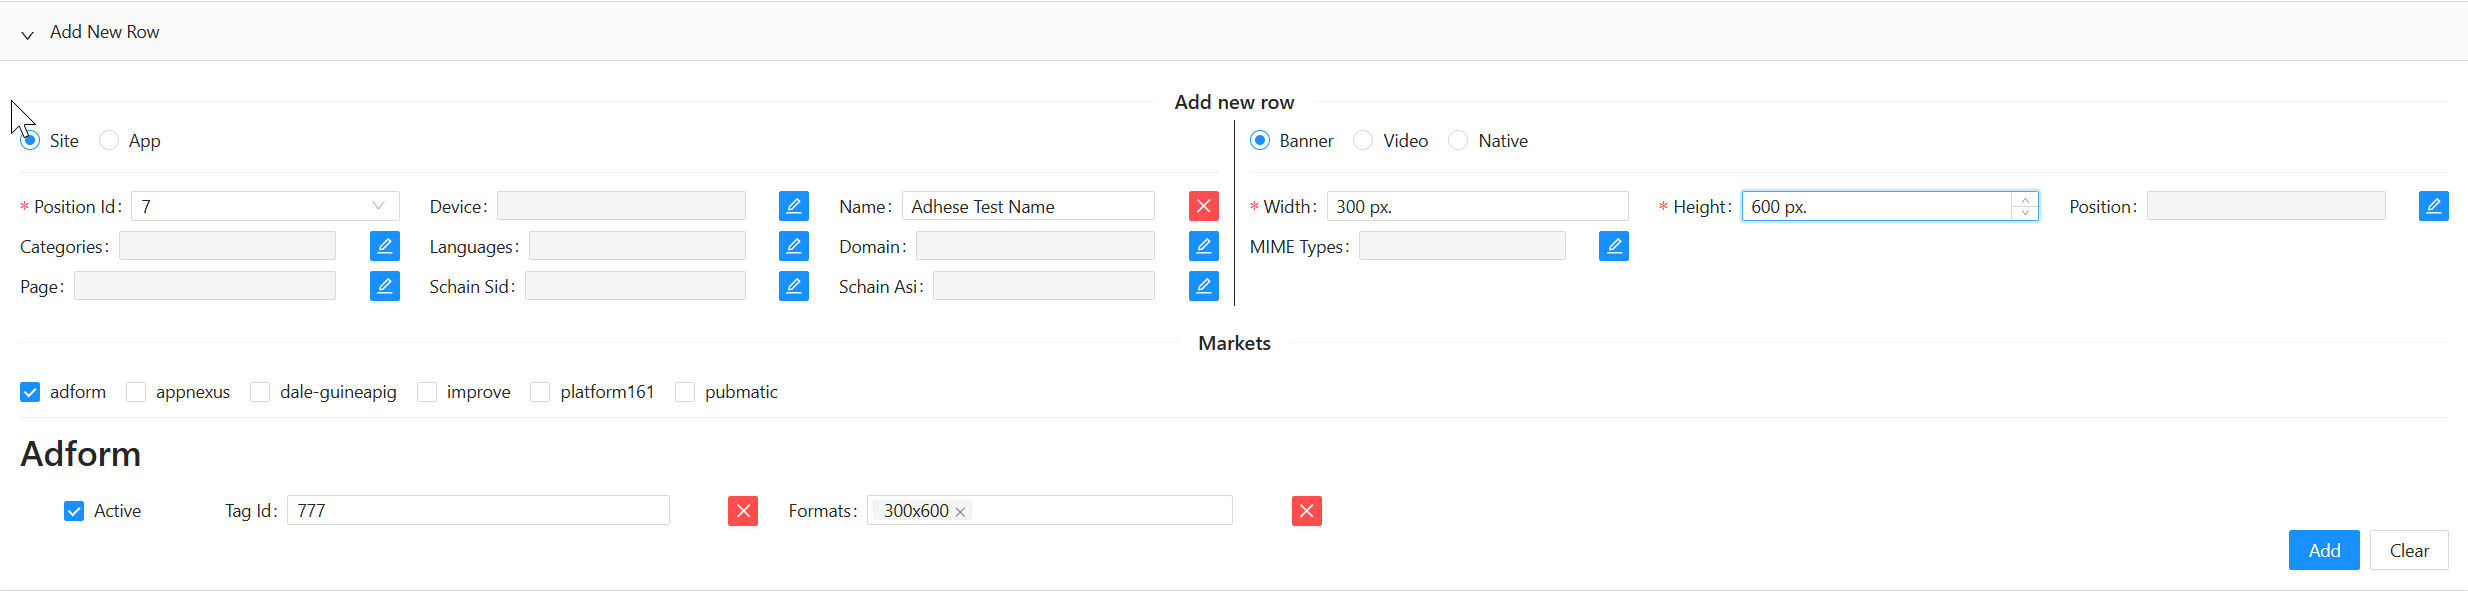This screenshot has width=2468, height=595.
Task: Increase the Height value with the up arrow
Action: [x=2025, y=200]
